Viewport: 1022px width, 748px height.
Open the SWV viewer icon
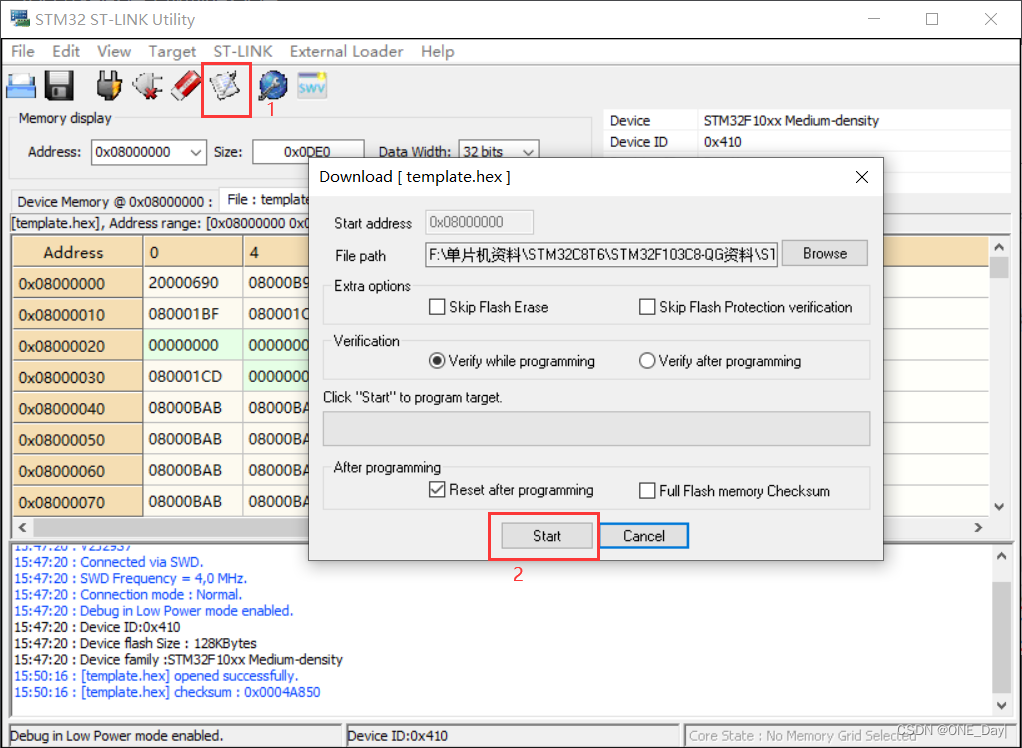[x=312, y=86]
